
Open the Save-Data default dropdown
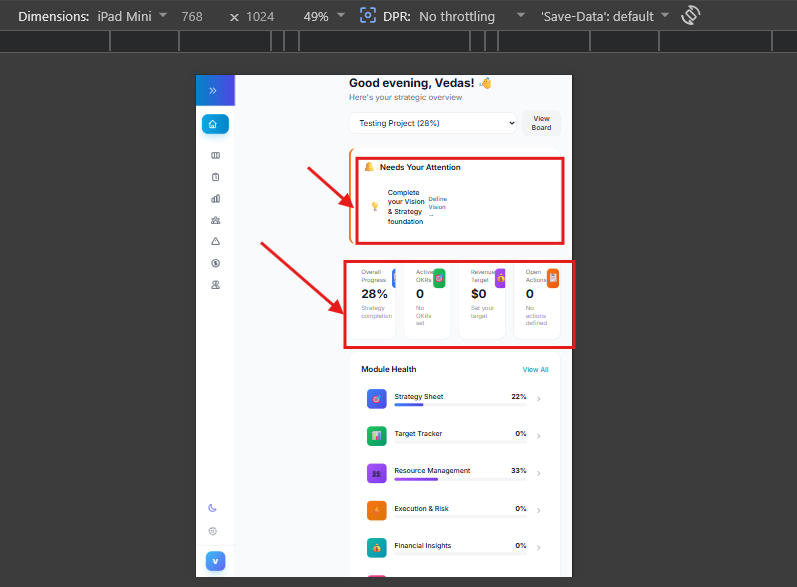[x=604, y=16]
